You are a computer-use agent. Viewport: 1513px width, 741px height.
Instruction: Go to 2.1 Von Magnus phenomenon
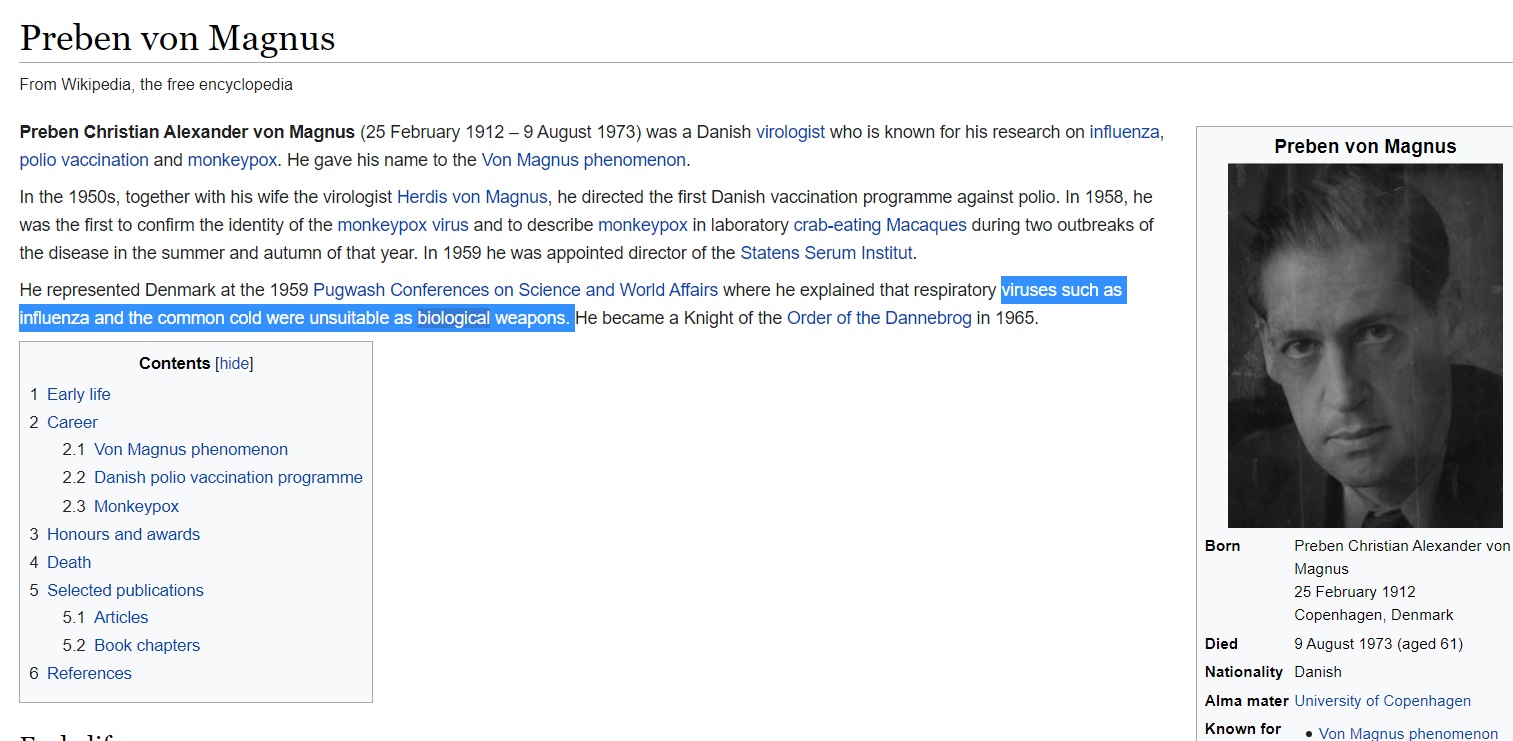click(x=191, y=450)
